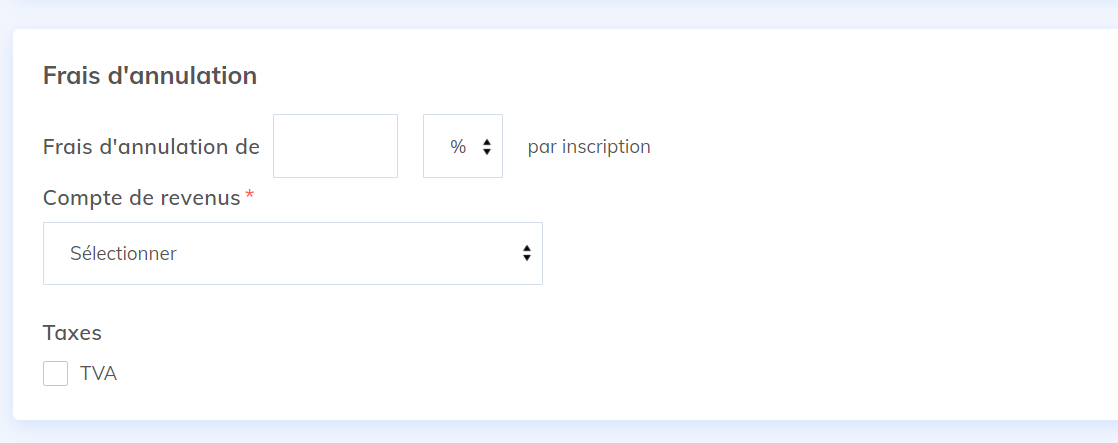Enable the TVA tax checkbox

coord(56,374)
